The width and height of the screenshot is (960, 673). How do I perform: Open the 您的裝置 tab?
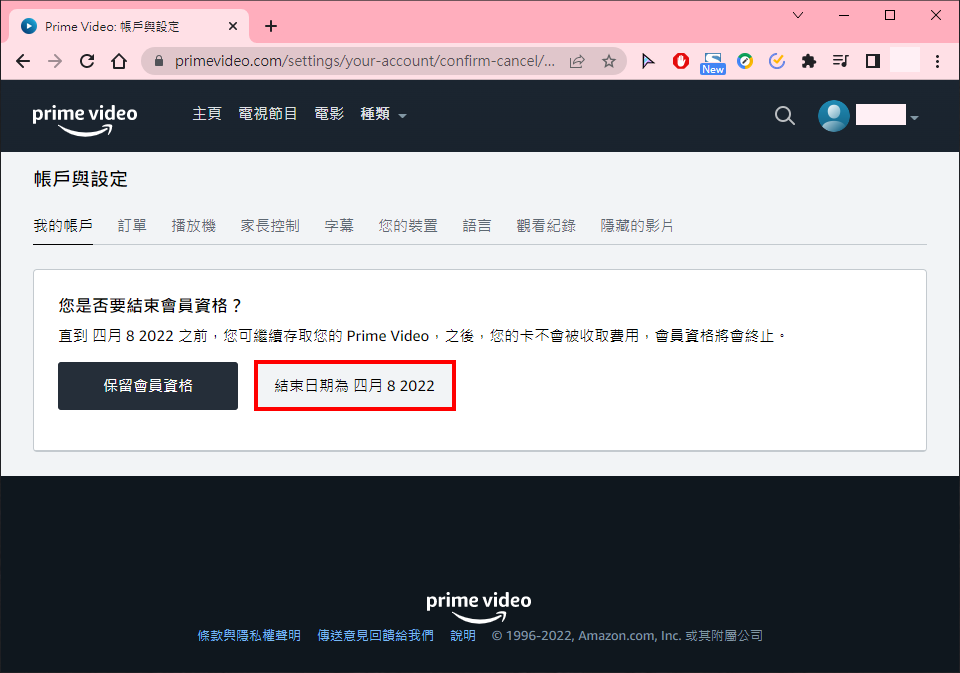point(408,226)
